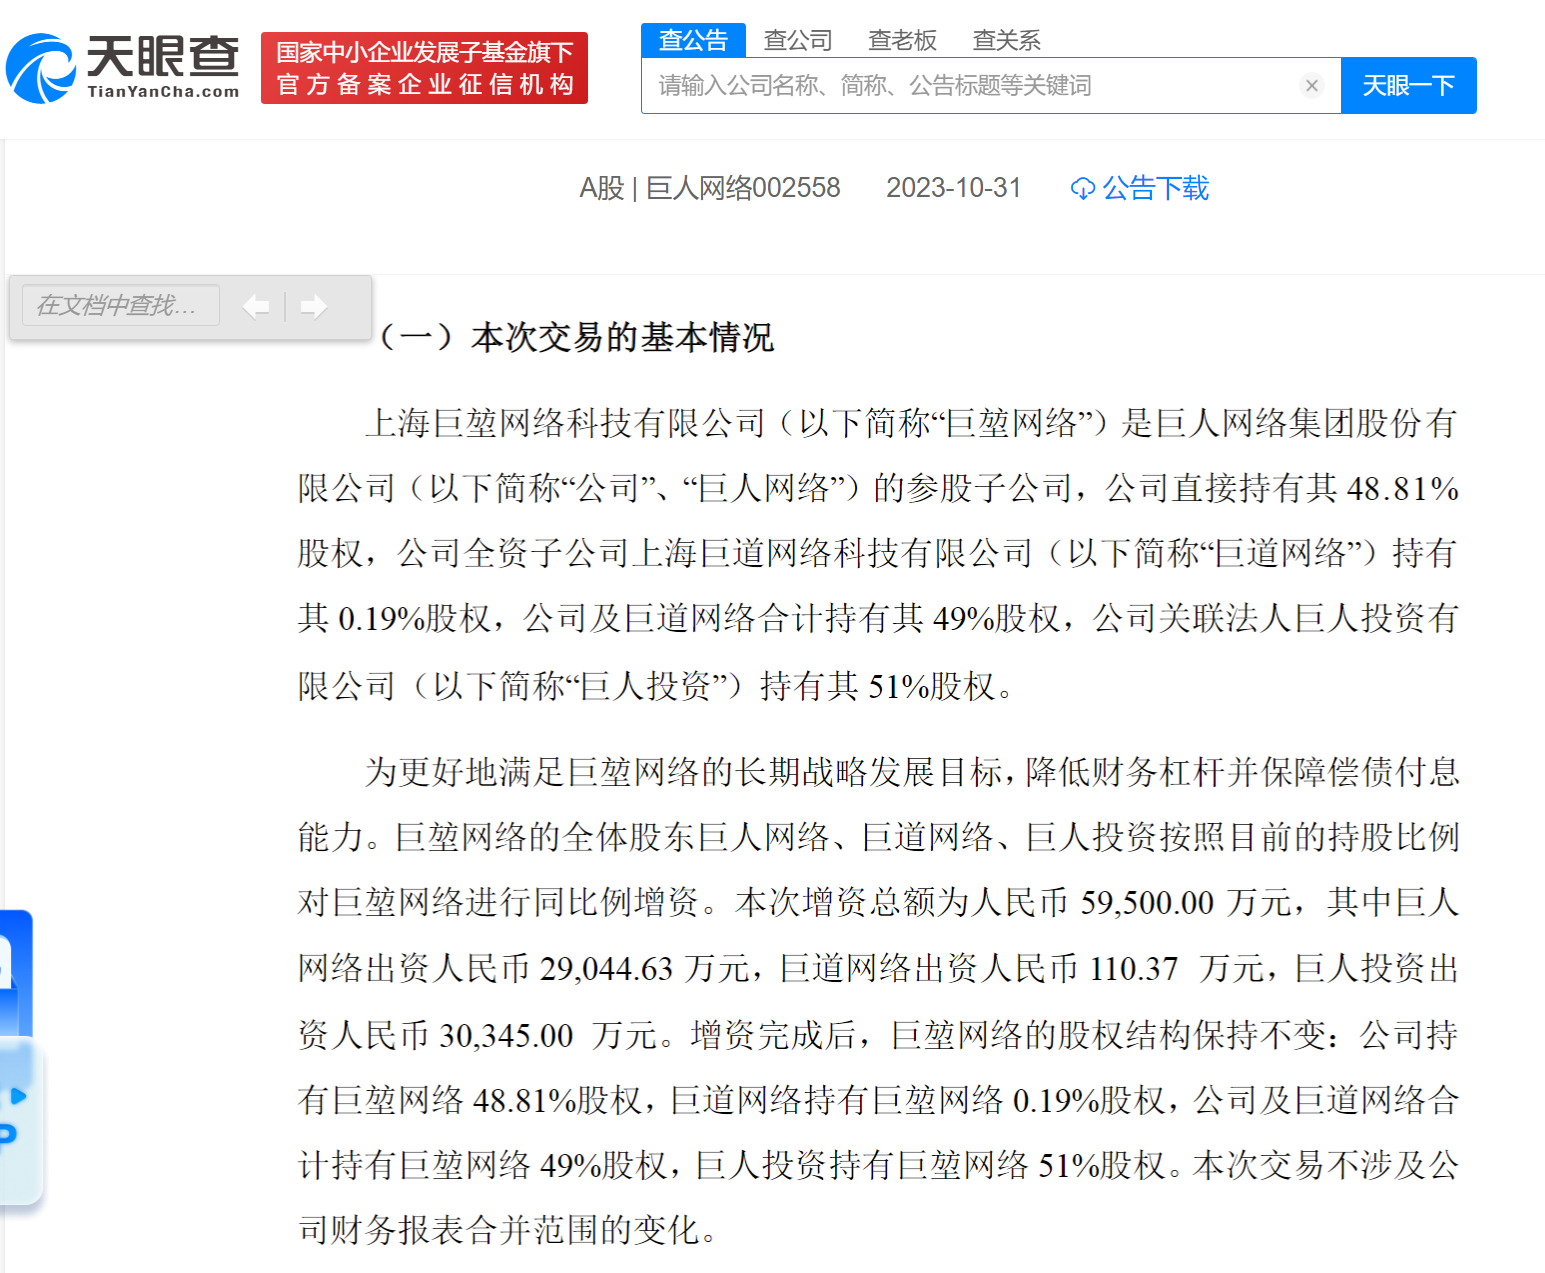Click the 天眼一下 search button
The height and width of the screenshot is (1273, 1545).
click(1408, 85)
